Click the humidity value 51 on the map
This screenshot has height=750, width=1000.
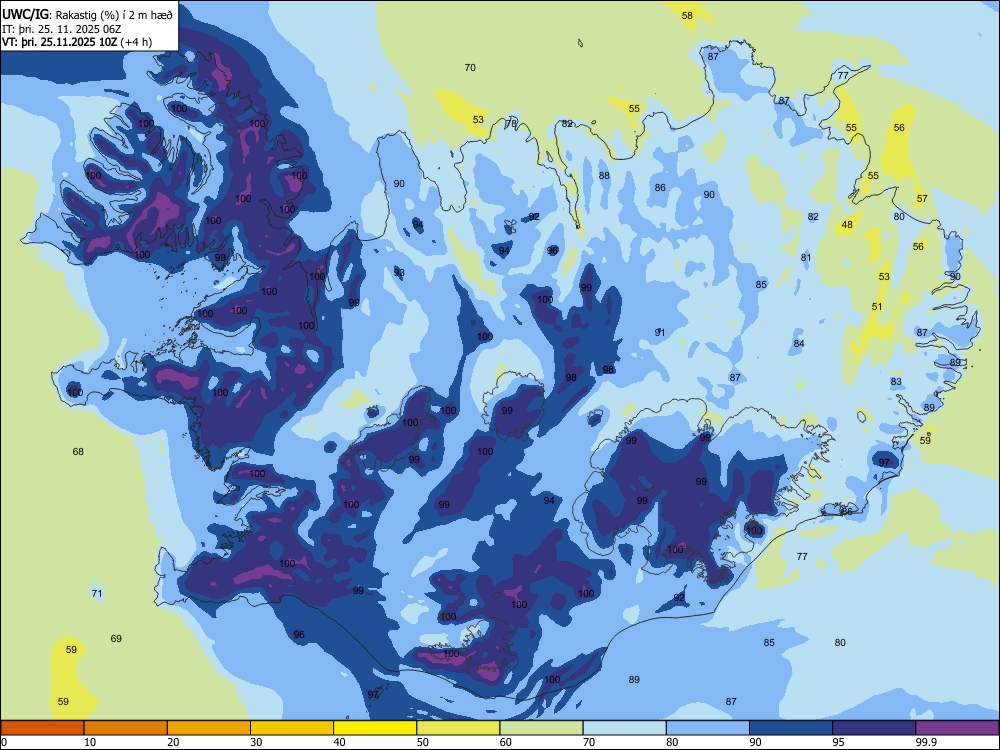coord(877,307)
